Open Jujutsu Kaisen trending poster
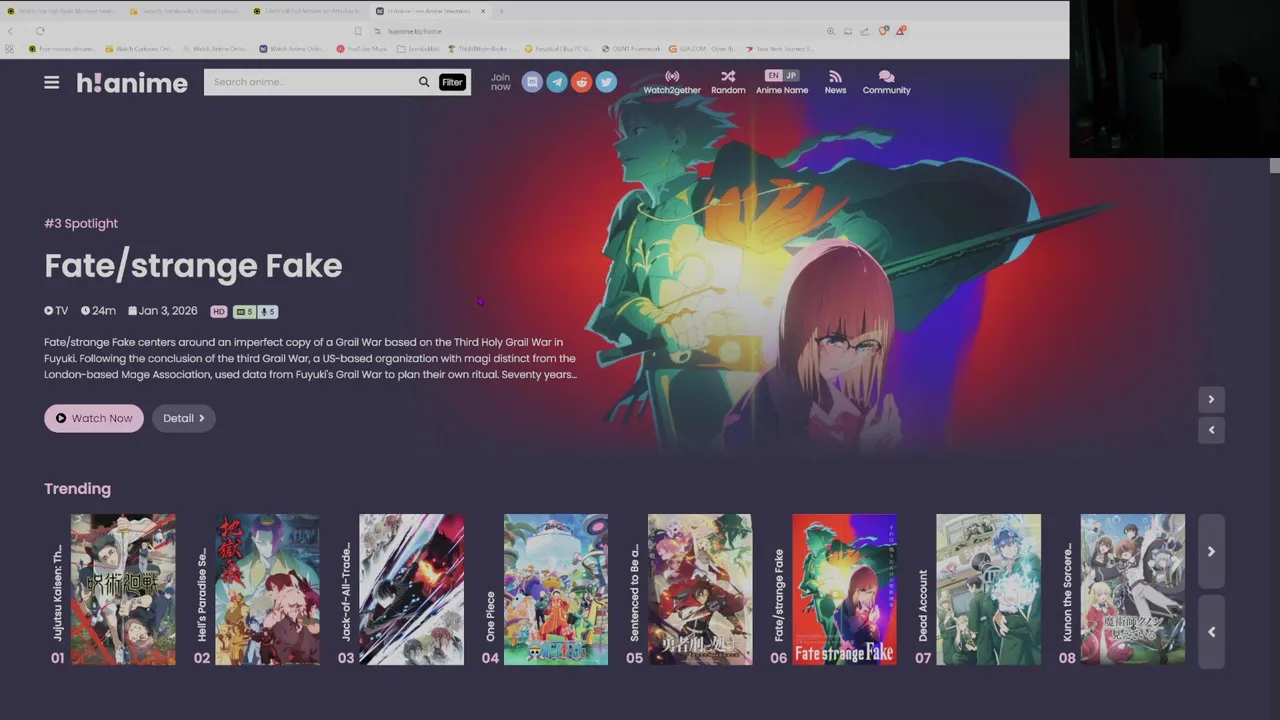 pyautogui.click(x=123, y=590)
